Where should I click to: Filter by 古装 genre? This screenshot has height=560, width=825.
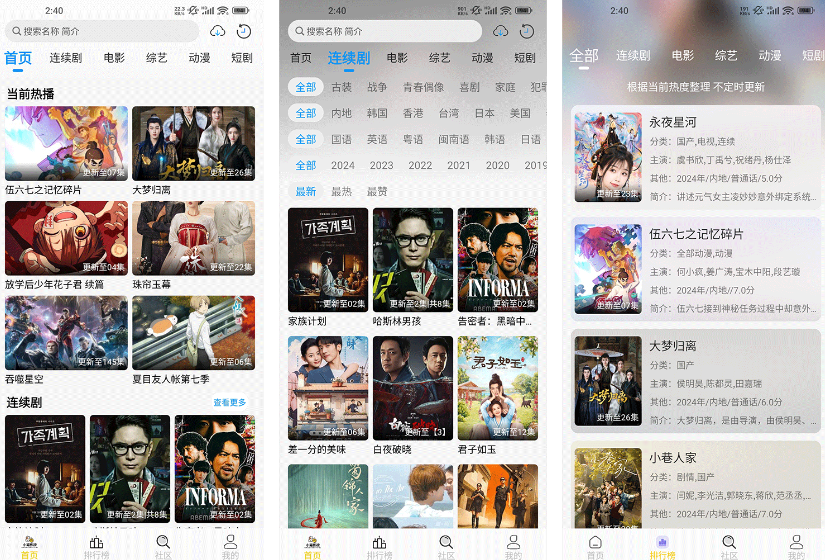point(341,87)
